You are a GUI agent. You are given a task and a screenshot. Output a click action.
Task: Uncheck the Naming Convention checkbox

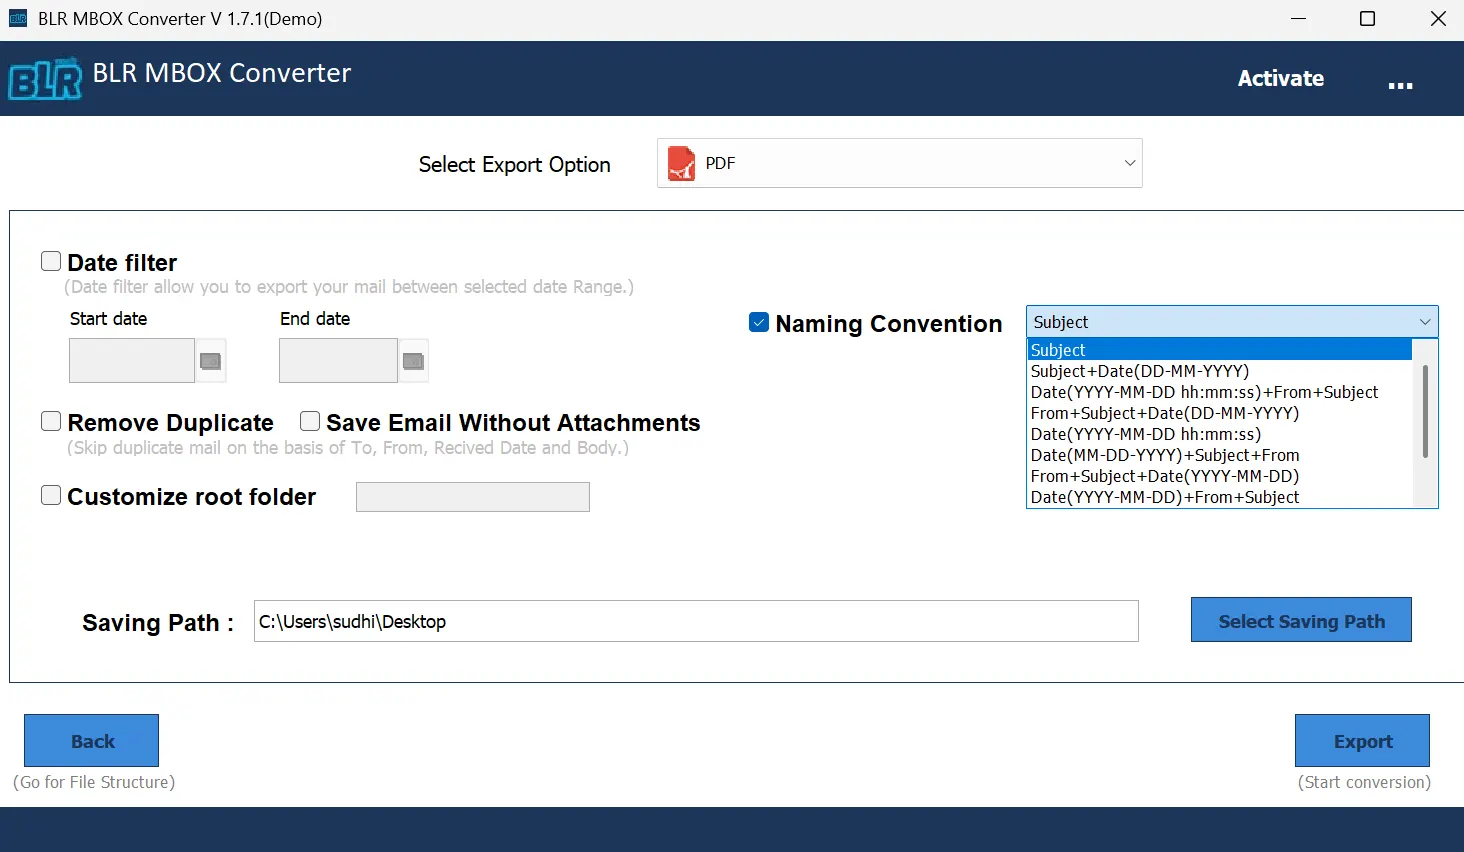coord(759,322)
